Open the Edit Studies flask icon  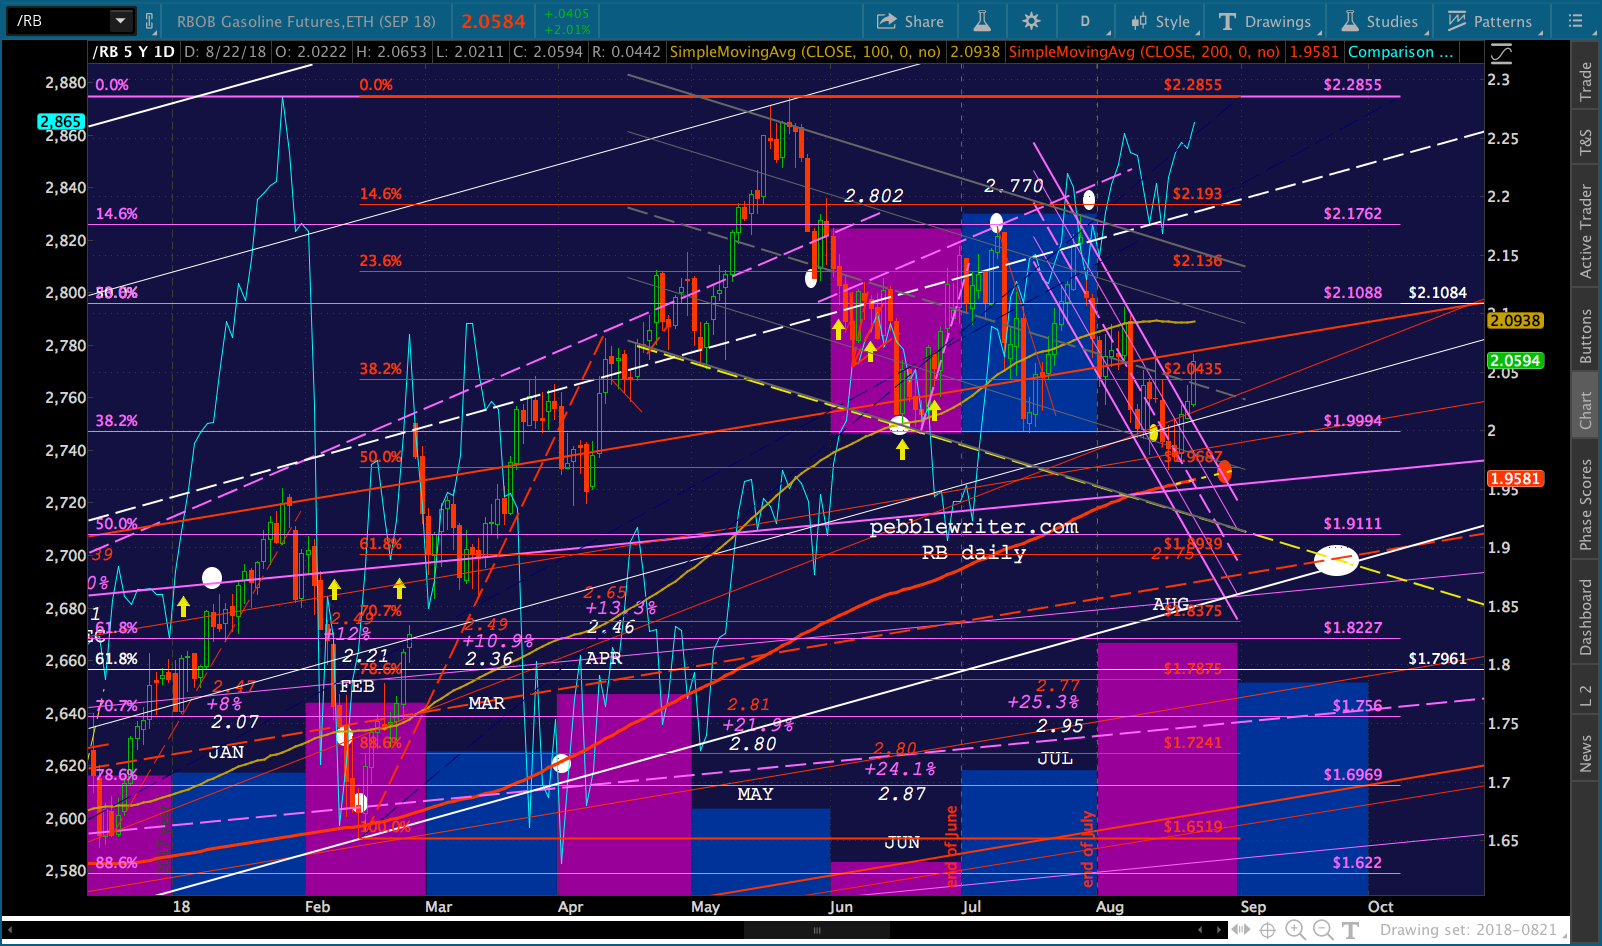[982, 21]
